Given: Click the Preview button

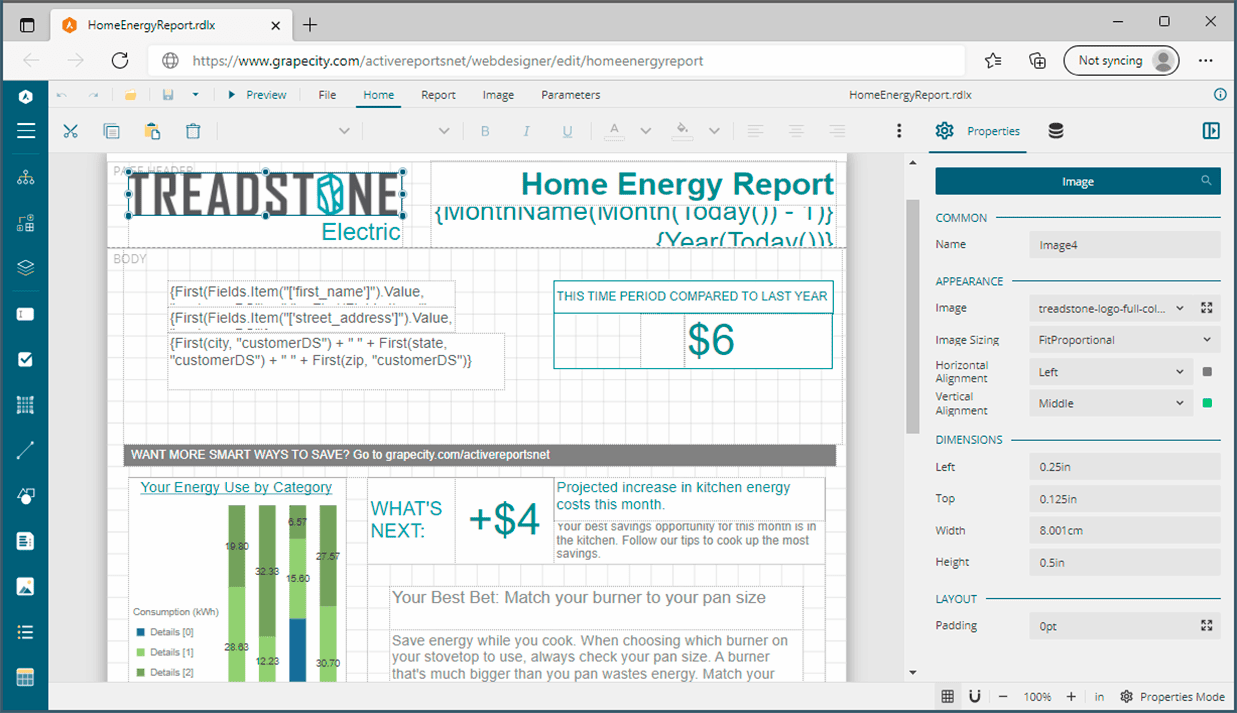Looking at the screenshot, I should tap(256, 95).
